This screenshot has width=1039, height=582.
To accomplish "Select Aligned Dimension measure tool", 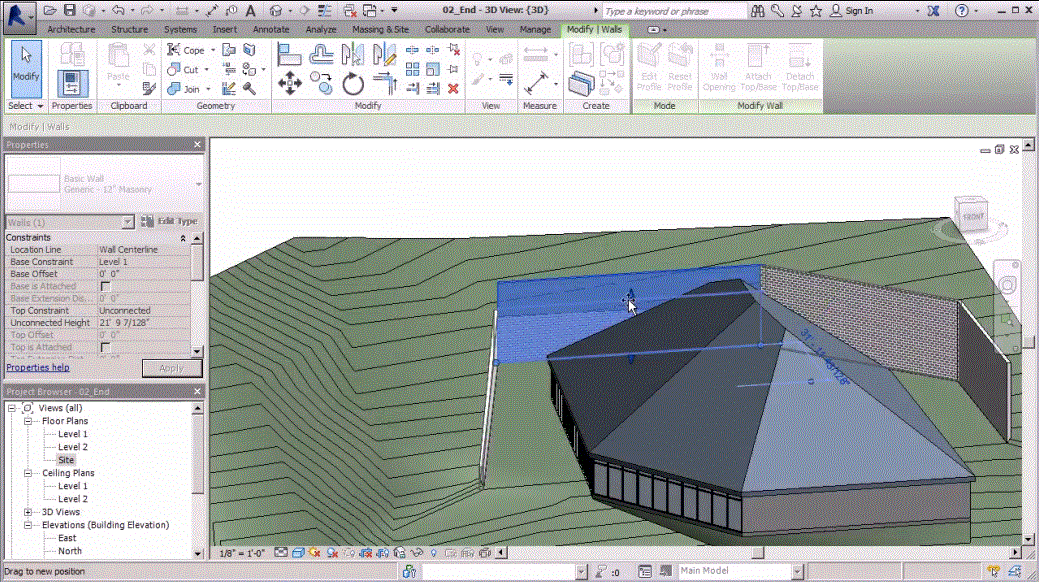I will click(x=535, y=83).
